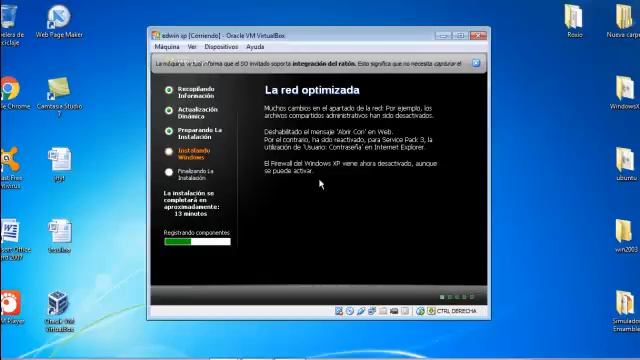Dismiss the mouse integration notification bar
The height and width of the screenshot is (360, 640).
(x=476, y=63)
